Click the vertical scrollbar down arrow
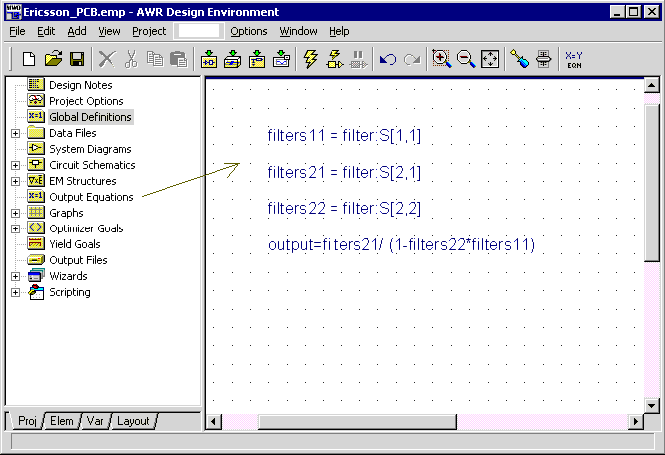 tap(651, 406)
